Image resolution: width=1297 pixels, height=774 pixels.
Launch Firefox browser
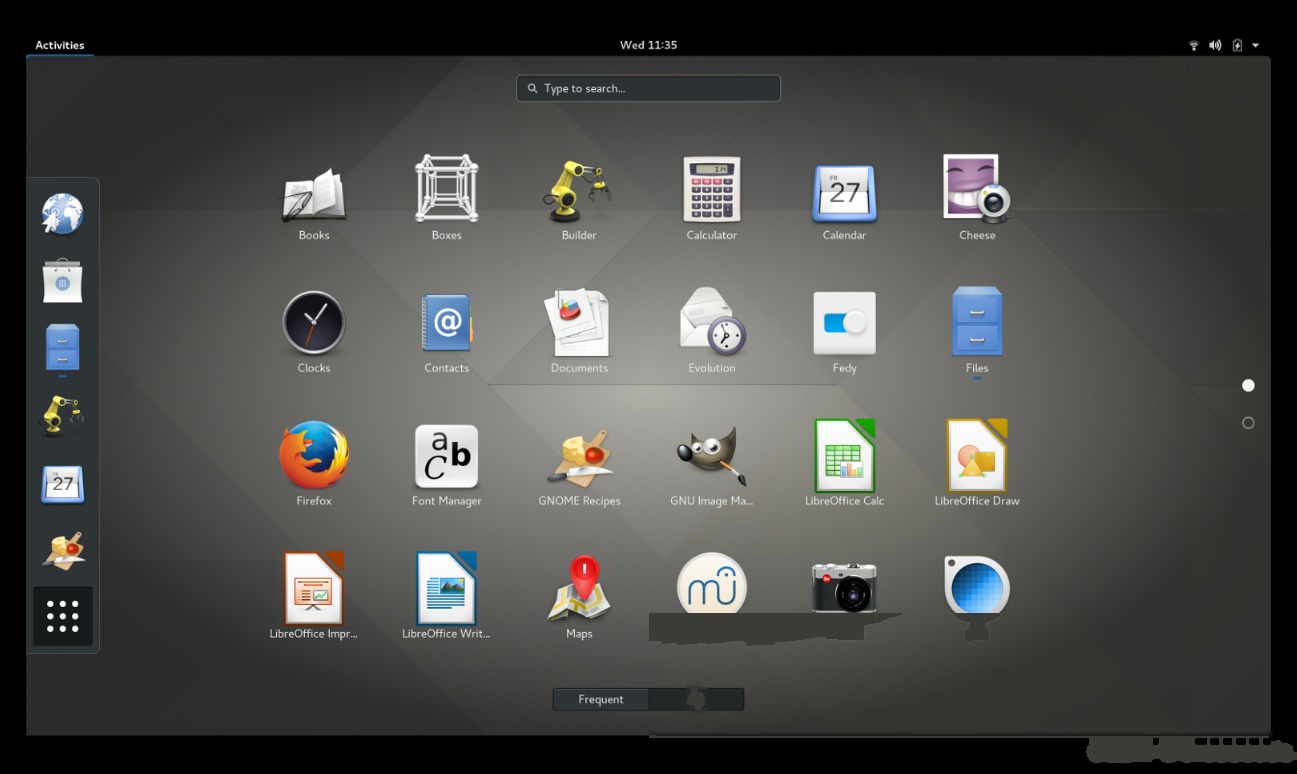pyautogui.click(x=314, y=455)
